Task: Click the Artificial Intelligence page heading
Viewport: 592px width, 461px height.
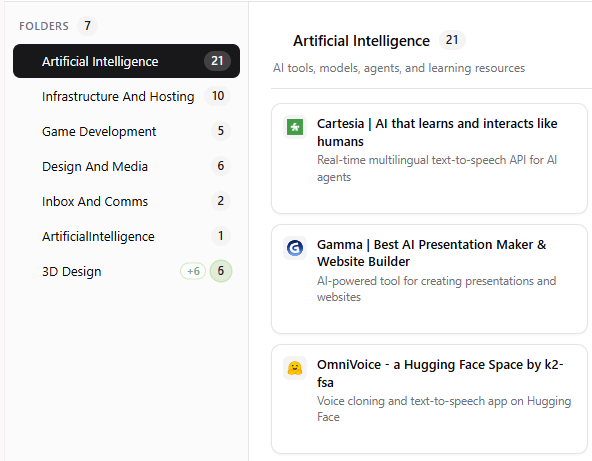Action: [361, 41]
